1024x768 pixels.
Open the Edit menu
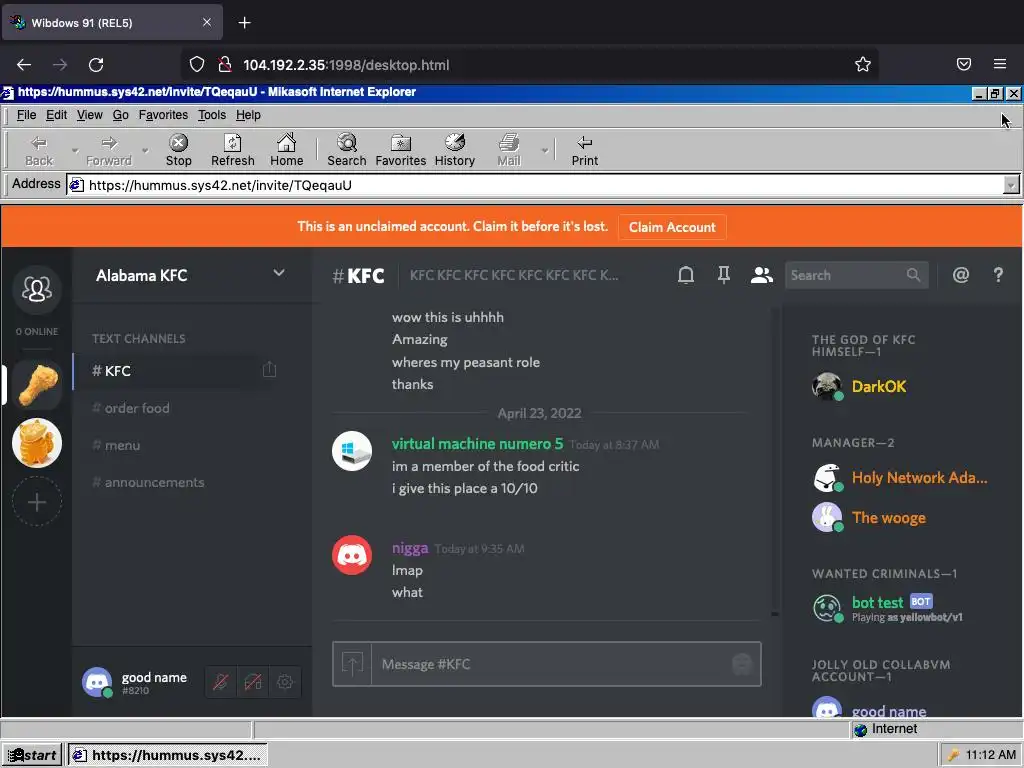[56, 115]
